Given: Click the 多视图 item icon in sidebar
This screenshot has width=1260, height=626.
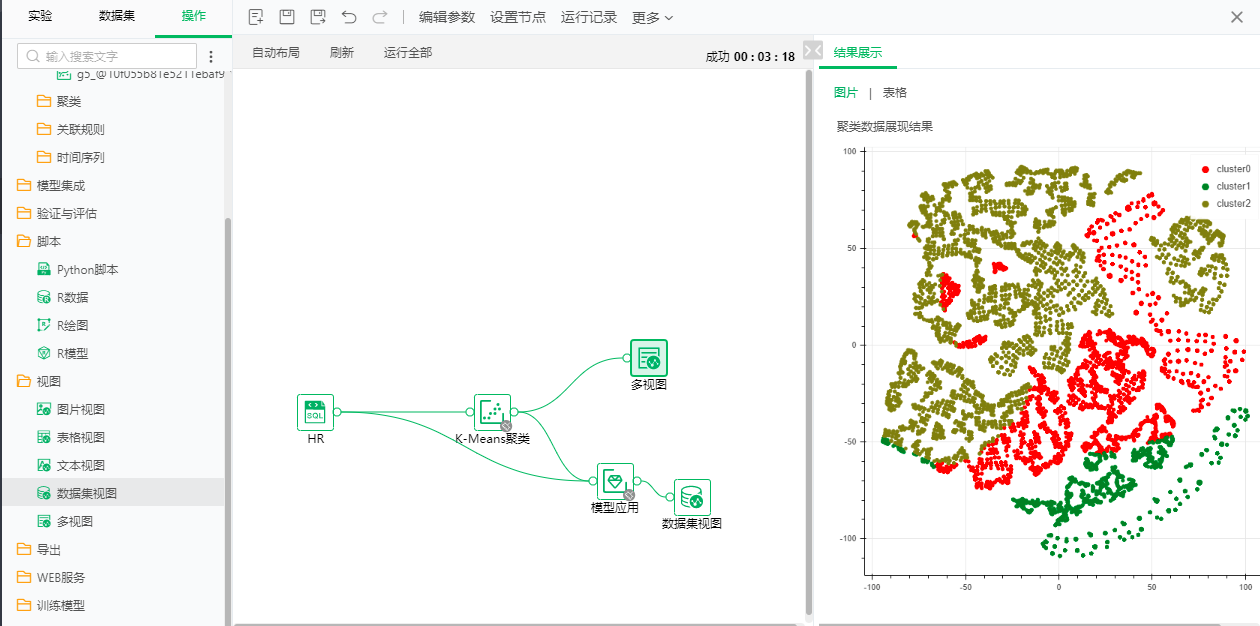Looking at the screenshot, I should tap(44, 522).
